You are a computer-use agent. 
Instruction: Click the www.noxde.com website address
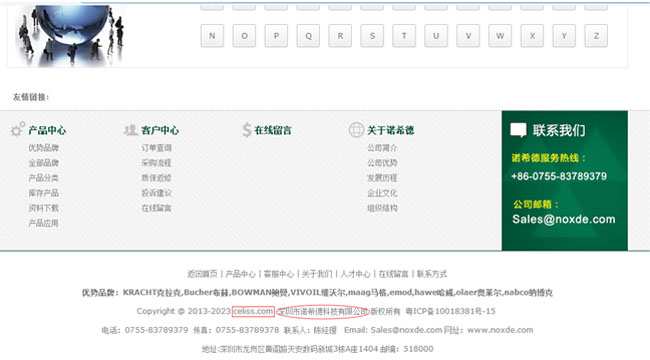point(500,330)
